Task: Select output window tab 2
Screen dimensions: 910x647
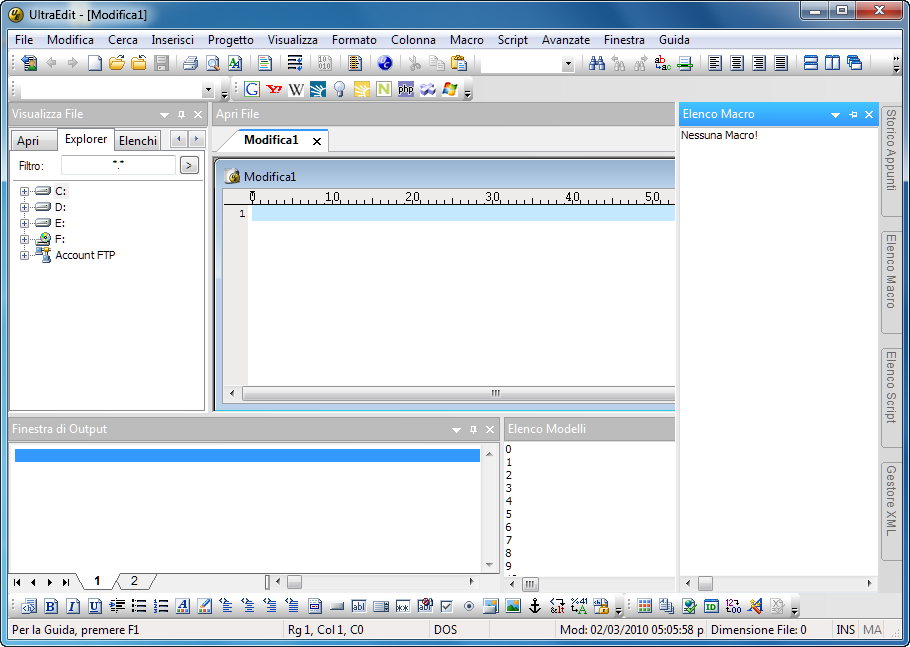Action: tap(134, 581)
